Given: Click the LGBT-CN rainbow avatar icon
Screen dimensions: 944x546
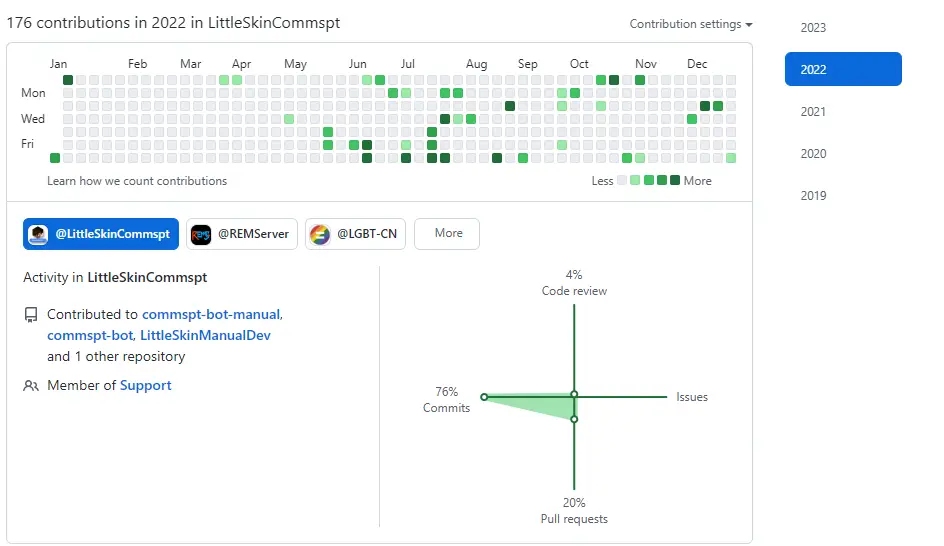Looking at the screenshot, I should (320, 234).
